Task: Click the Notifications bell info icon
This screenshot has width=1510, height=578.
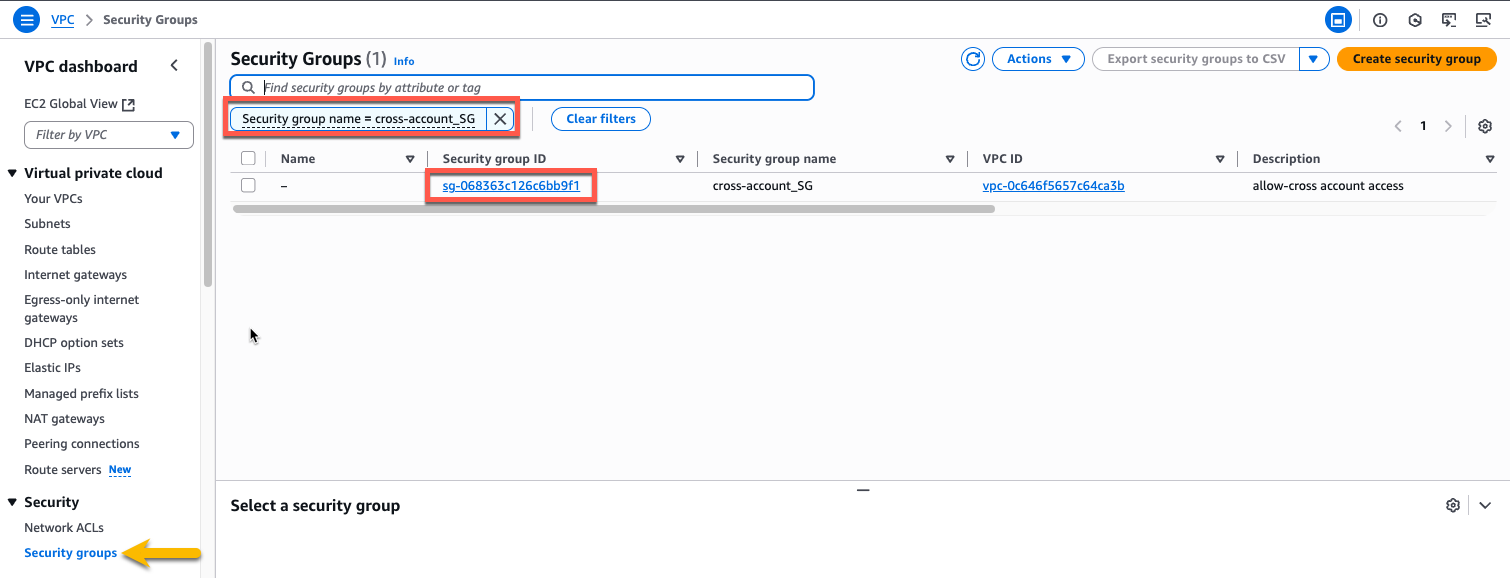Action: 1380,19
